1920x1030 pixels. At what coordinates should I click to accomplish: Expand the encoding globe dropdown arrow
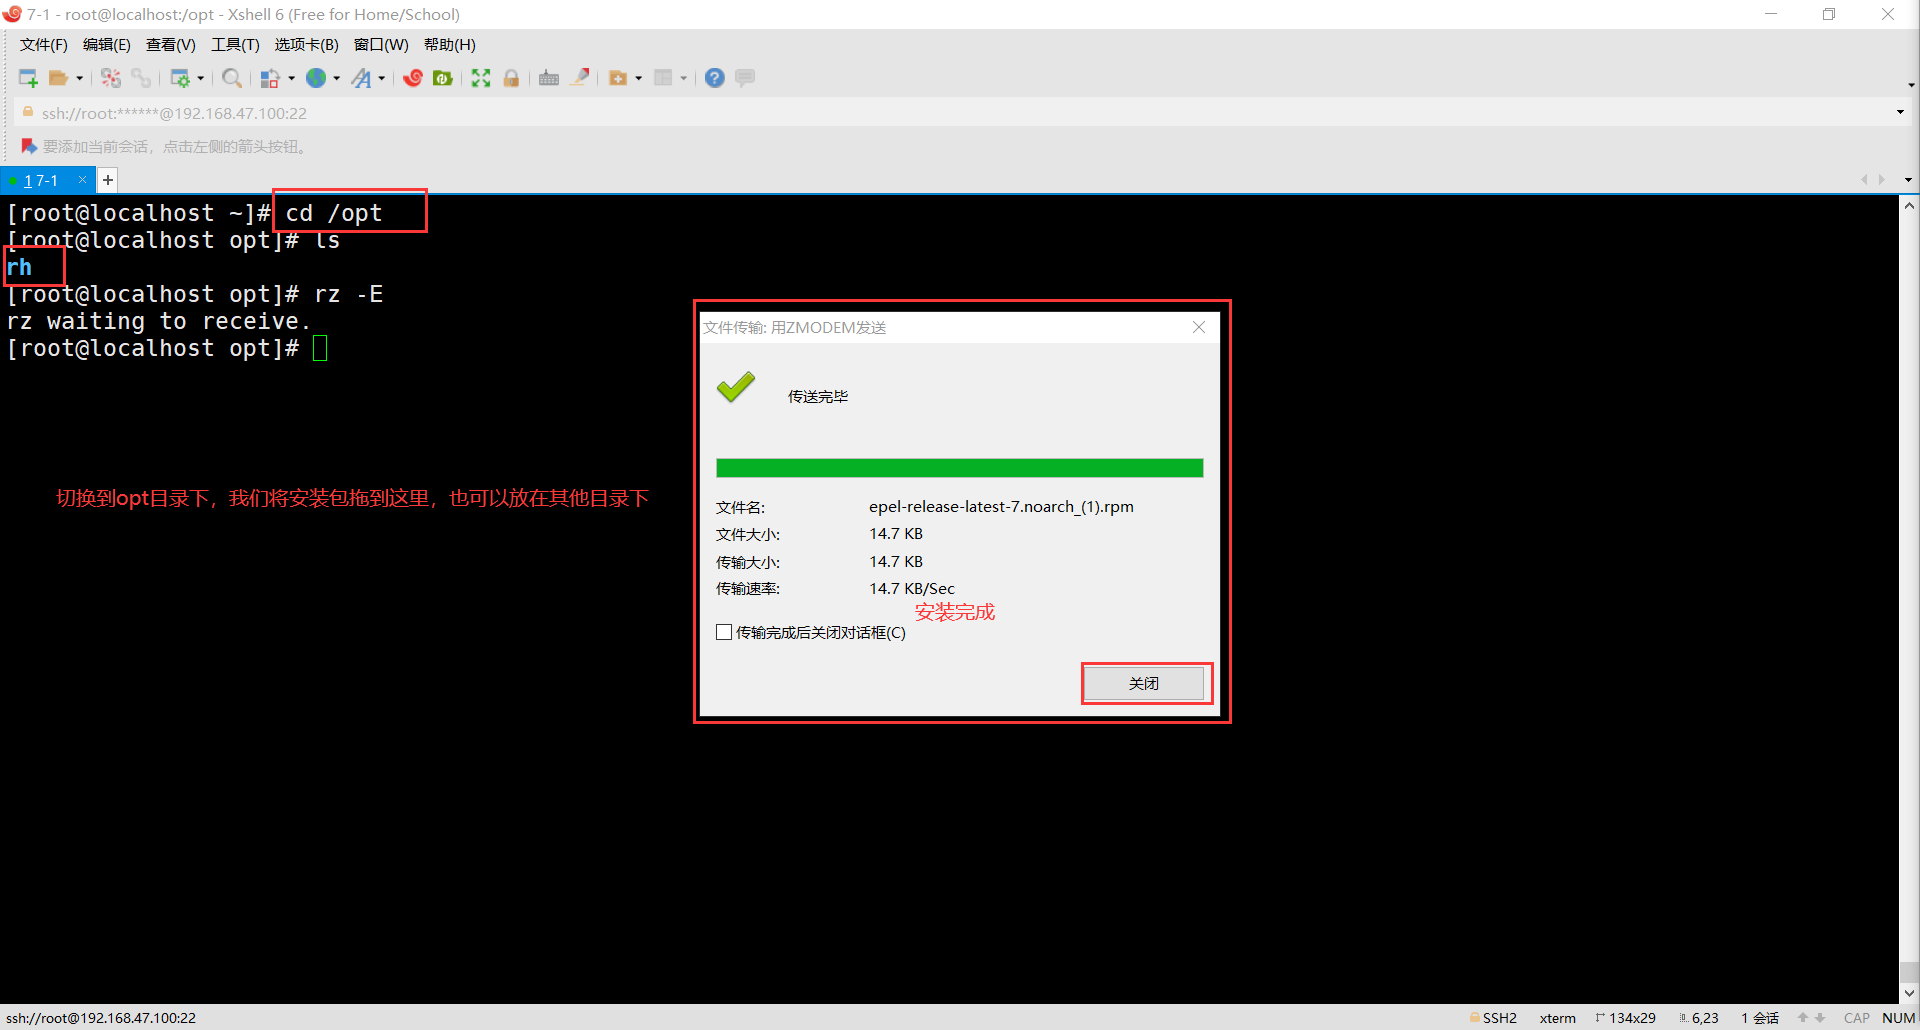coord(337,78)
